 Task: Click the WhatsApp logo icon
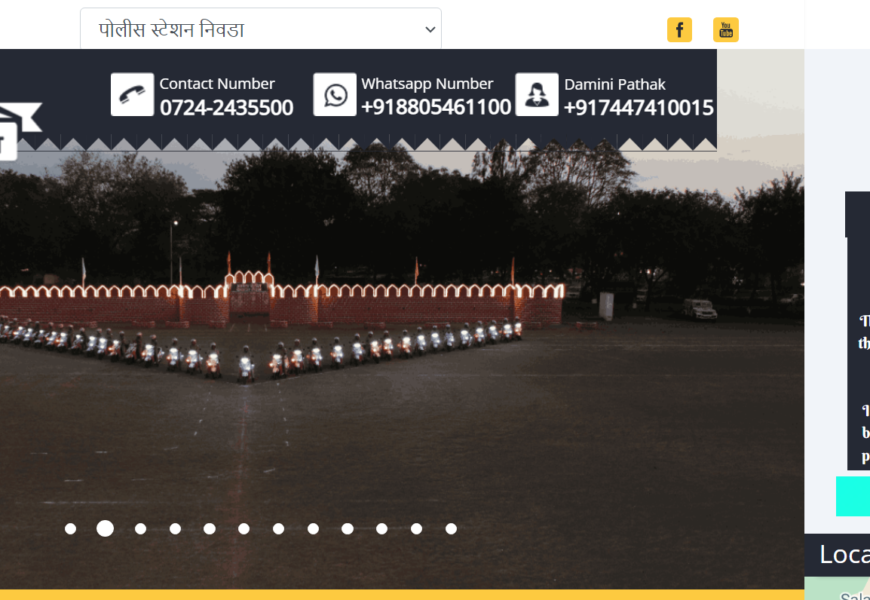click(x=335, y=95)
